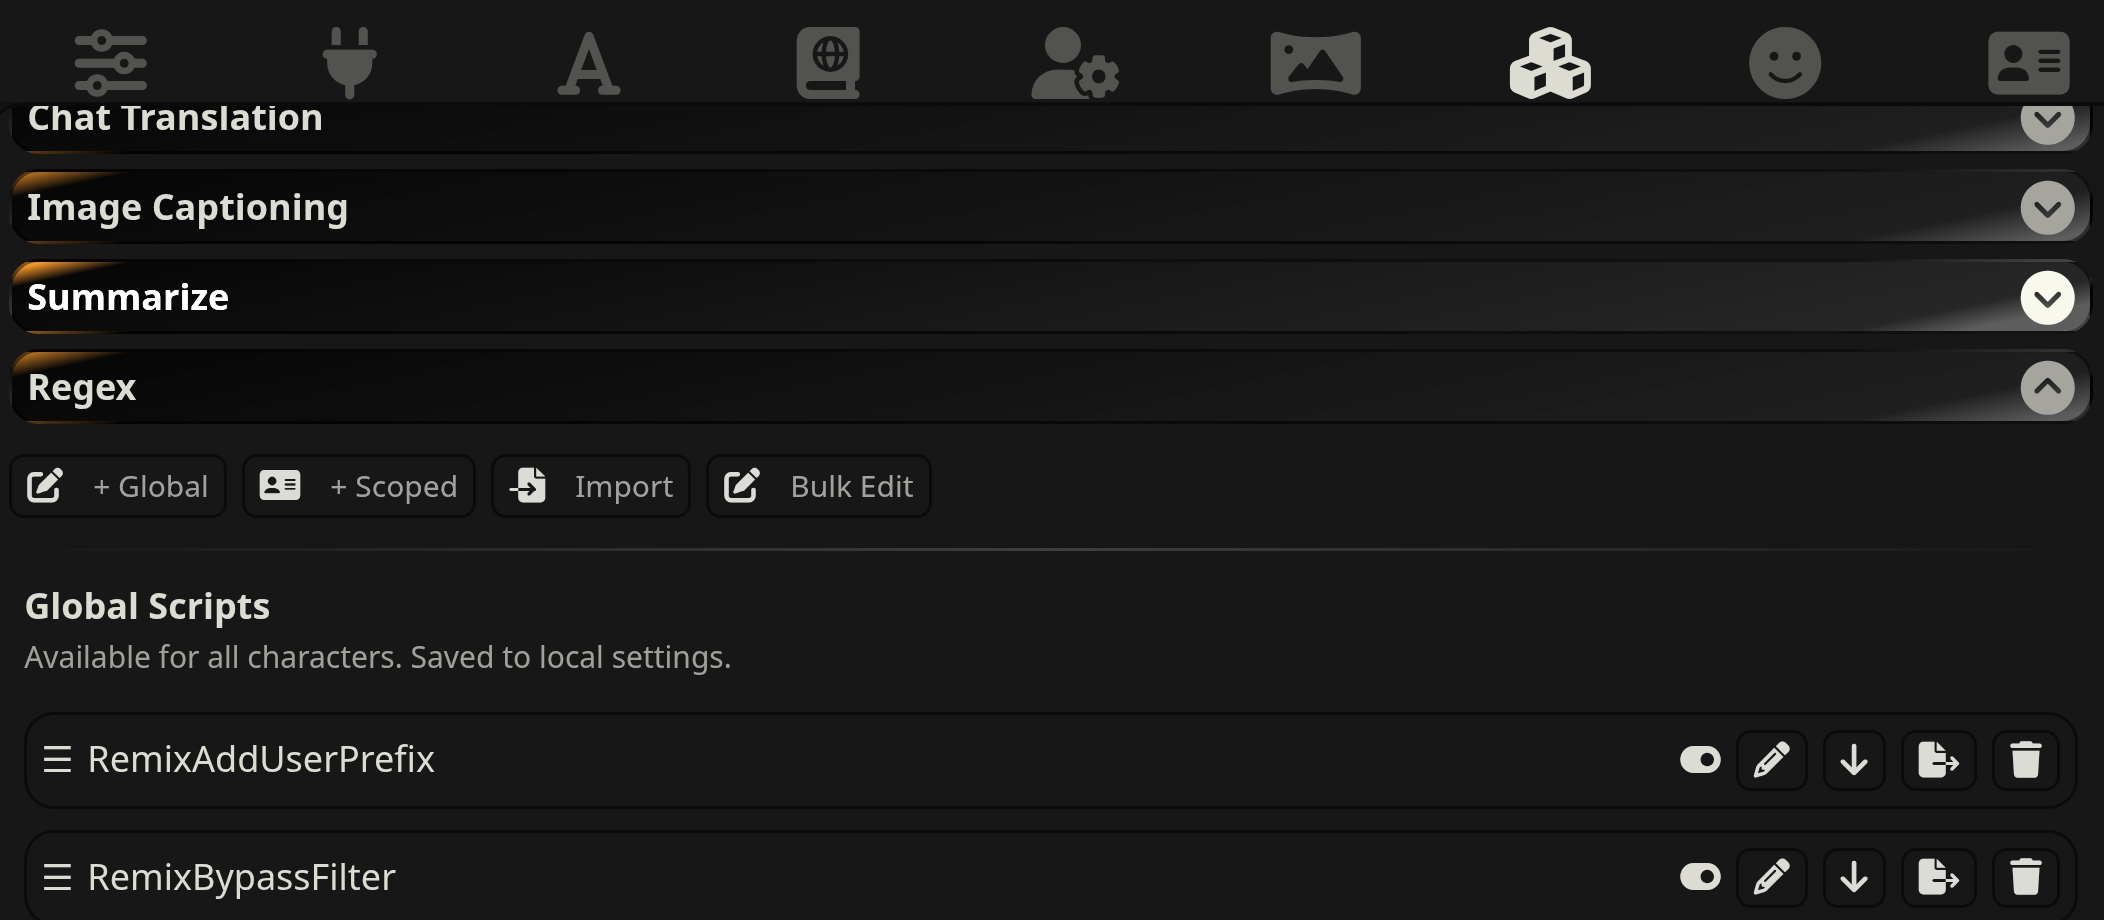Grab RemixAddUserPrefix drag handle
2104x920 pixels.
[57, 760]
